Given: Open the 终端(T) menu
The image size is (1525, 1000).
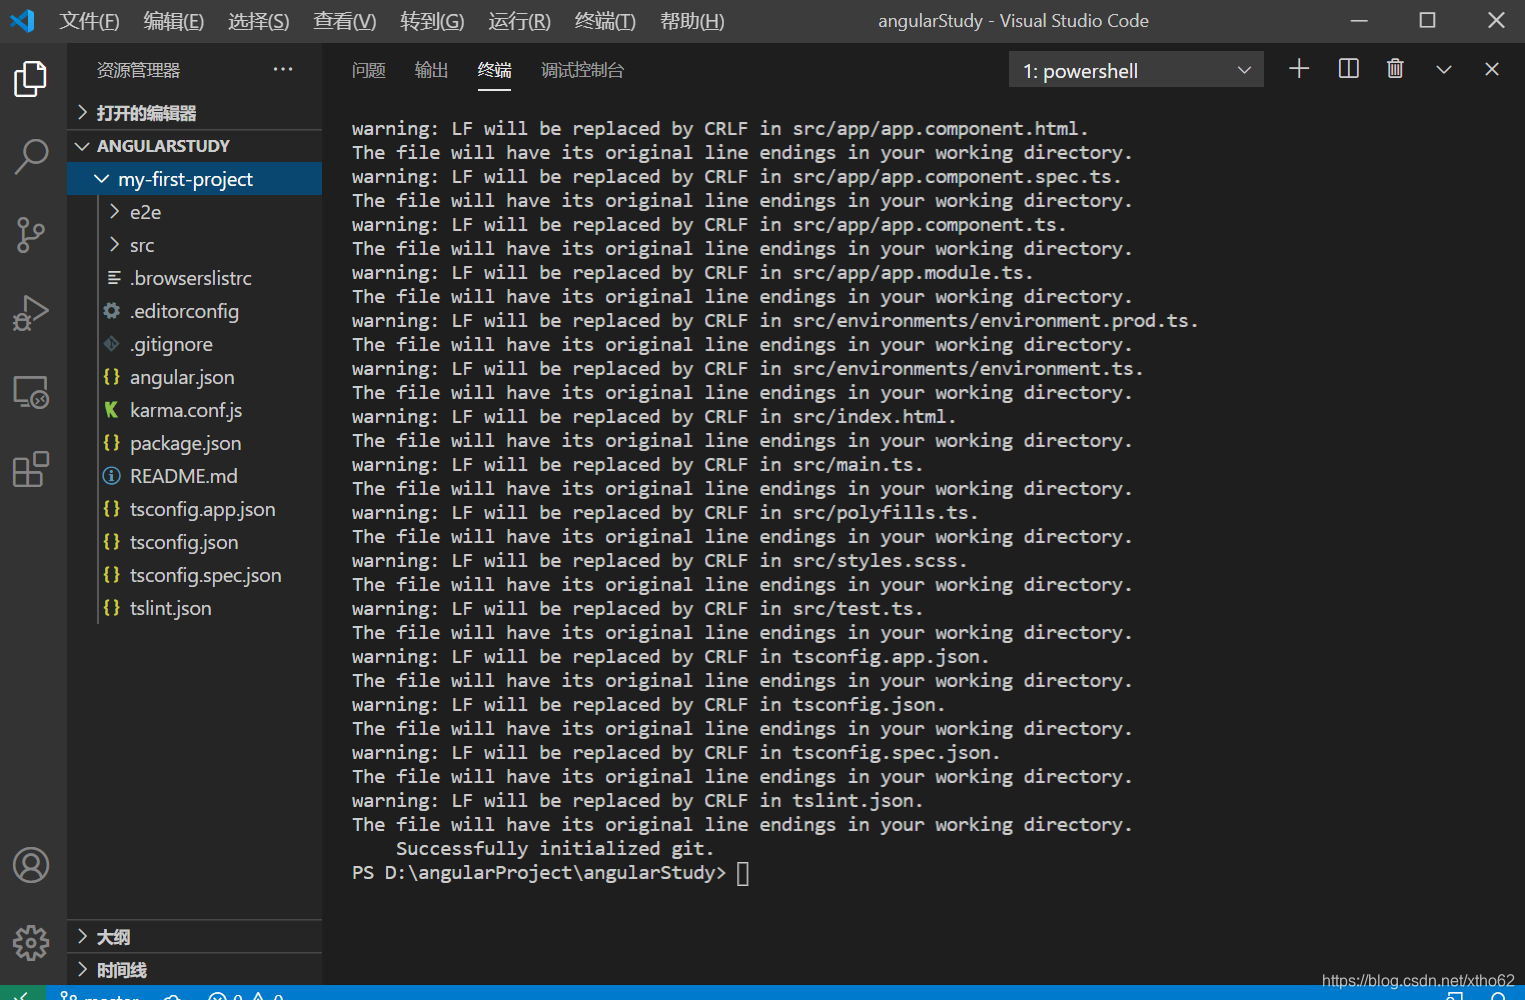Looking at the screenshot, I should pos(605,21).
